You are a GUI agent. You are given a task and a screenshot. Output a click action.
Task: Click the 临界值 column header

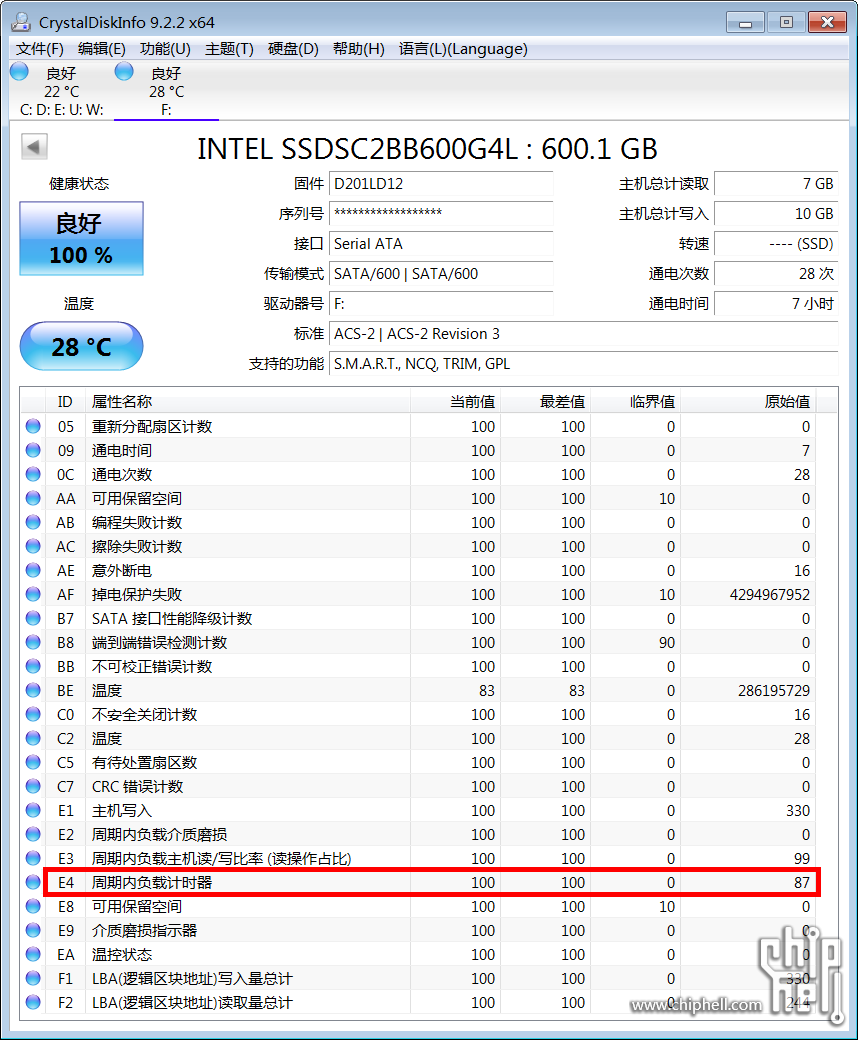[x=636, y=401]
